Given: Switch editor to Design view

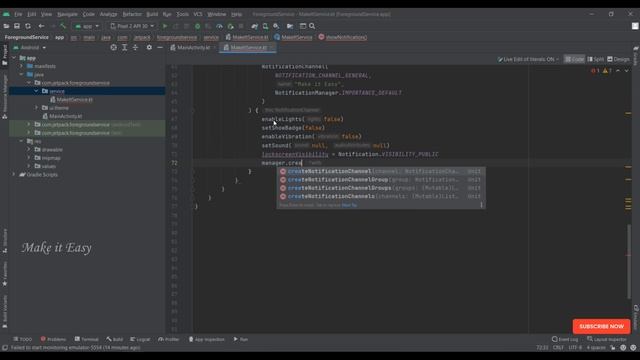Looking at the screenshot, I should pos(618,59).
